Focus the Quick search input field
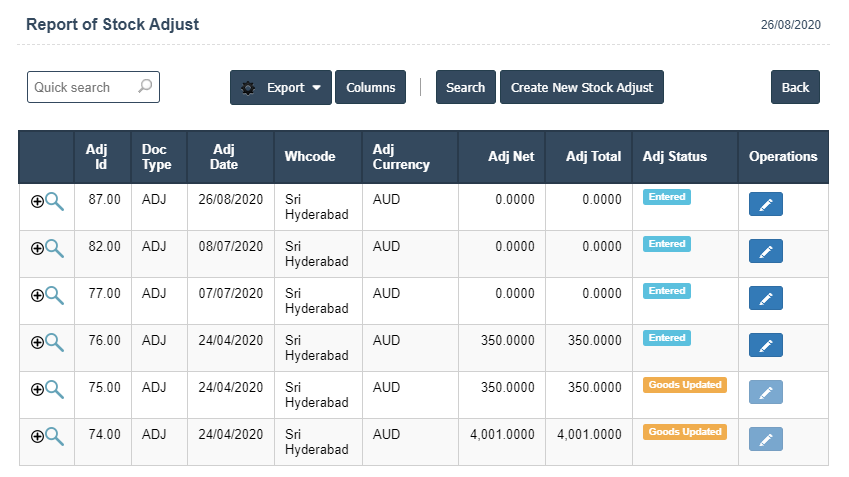The image size is (849, 477). (82, 88)
